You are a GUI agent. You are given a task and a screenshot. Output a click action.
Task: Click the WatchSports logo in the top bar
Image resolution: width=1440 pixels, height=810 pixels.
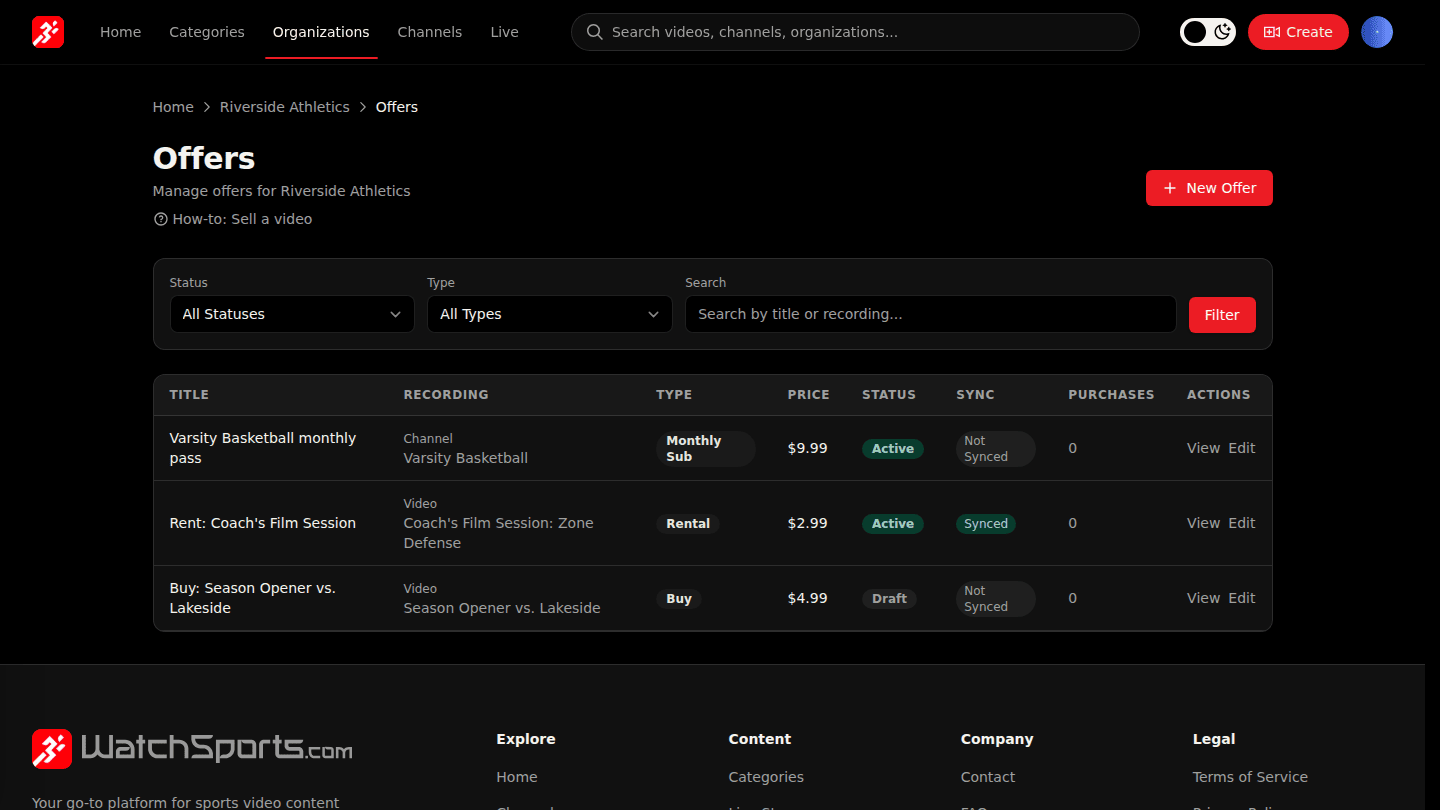coord(48,32)
